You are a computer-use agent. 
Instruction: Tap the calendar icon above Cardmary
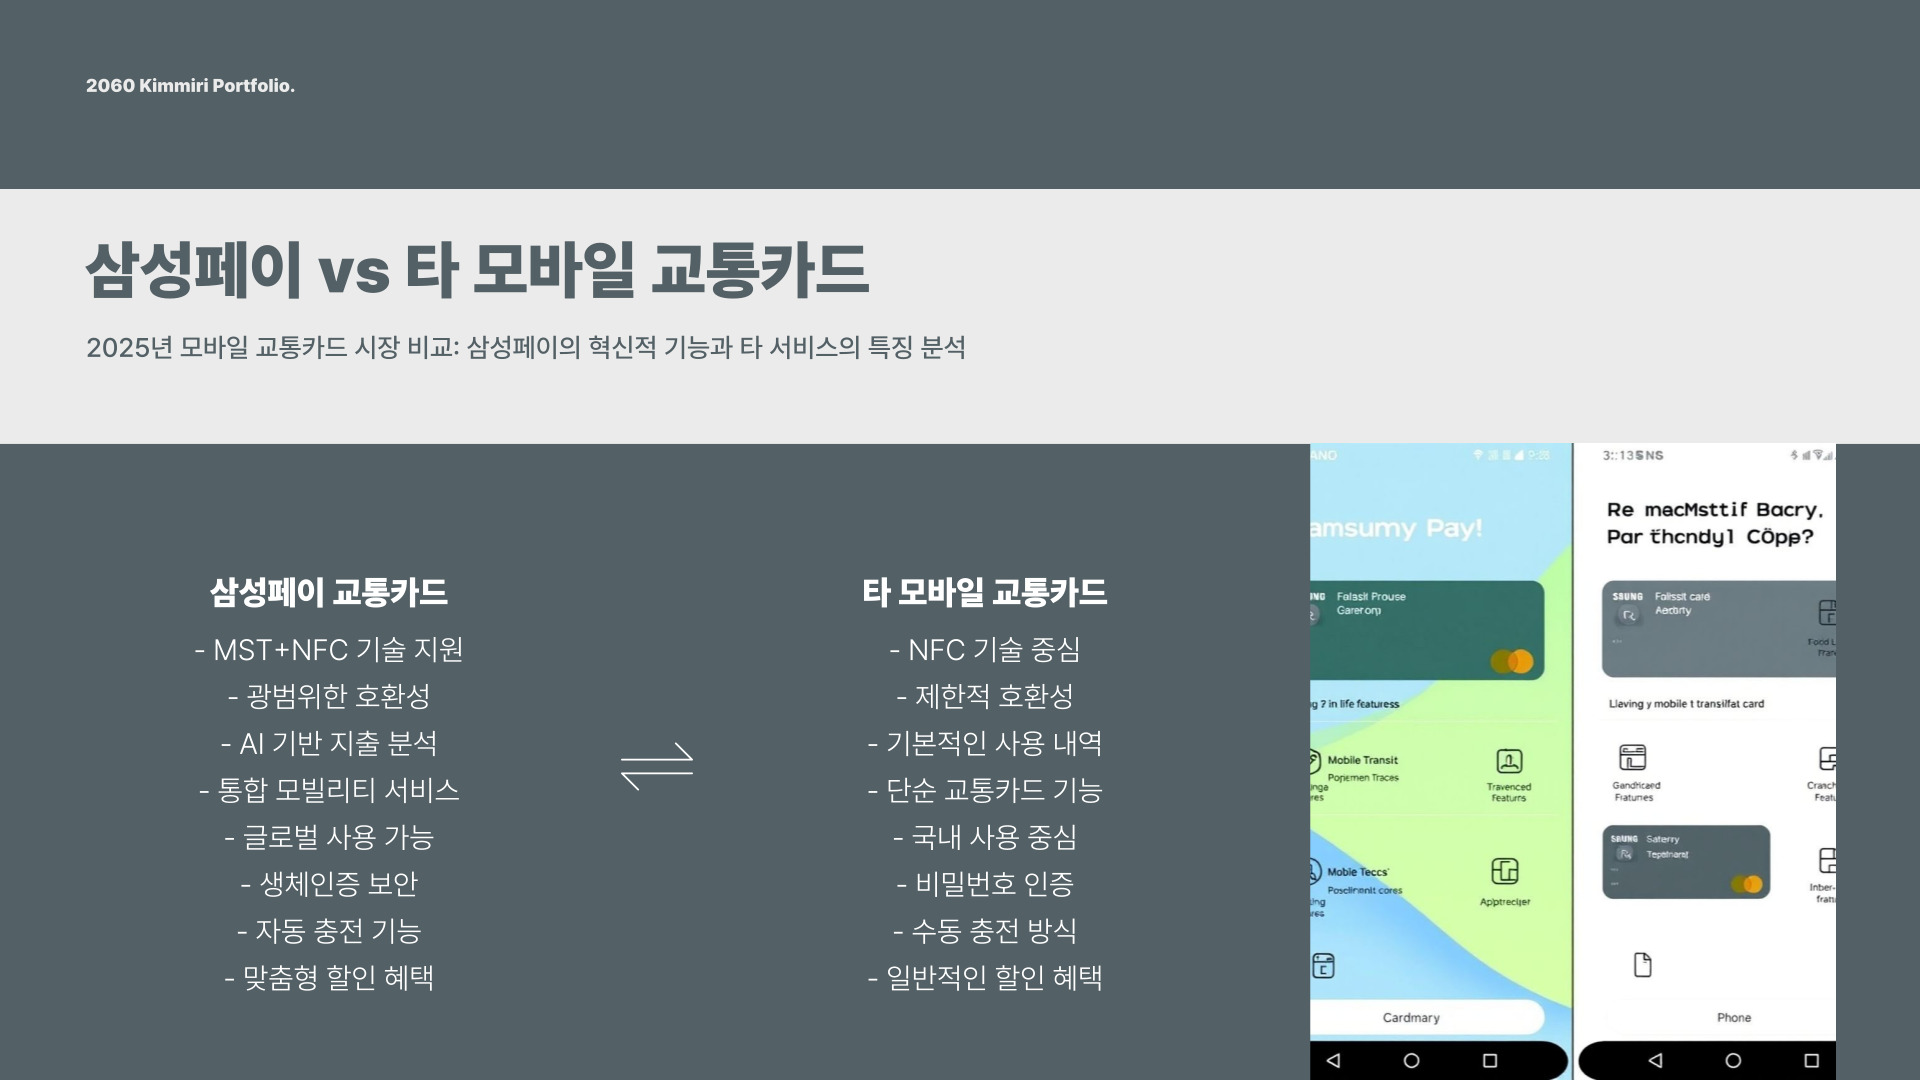pos(1323,966)
